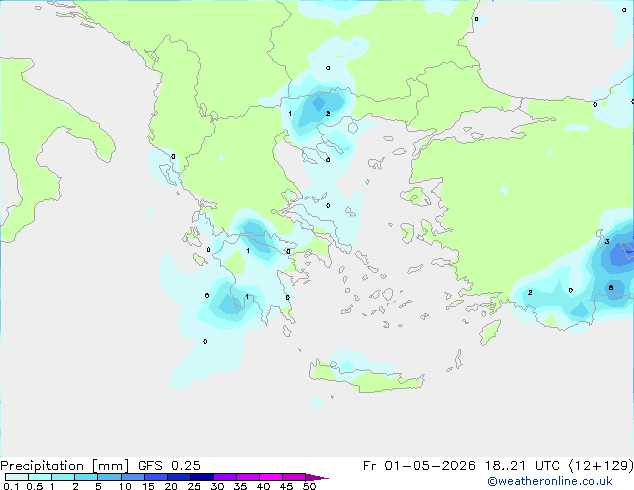Click the '50' legend scale value

(x=309, y=486)
